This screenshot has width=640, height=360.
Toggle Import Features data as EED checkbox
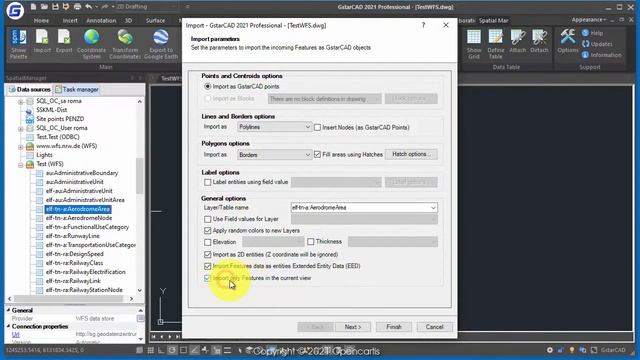tap(207, 266)
